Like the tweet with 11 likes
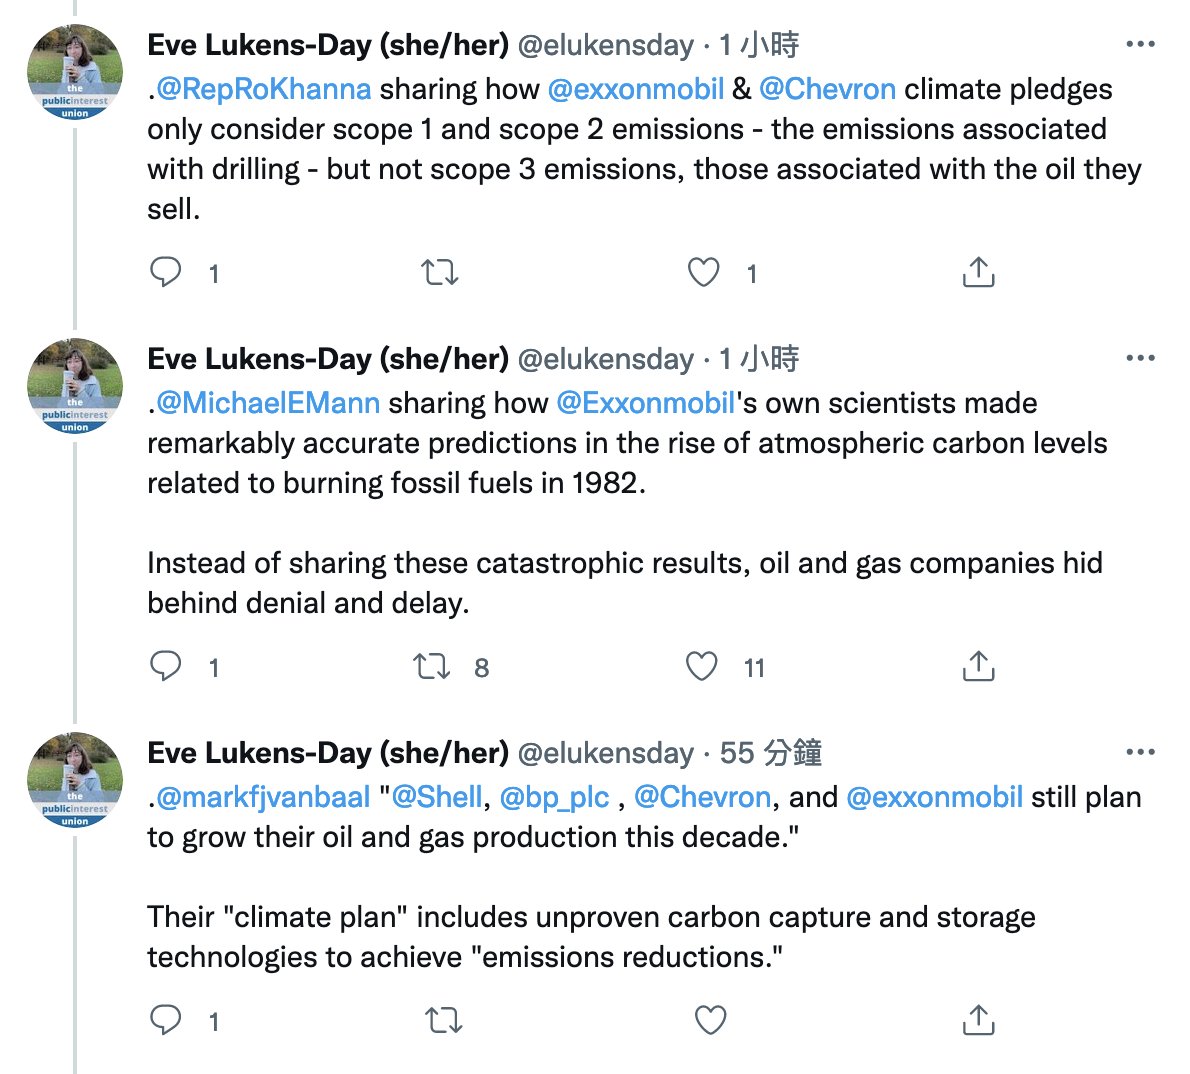This screenshot has width=1190, height=1074. pyautogui.click(x=701, y=666)
